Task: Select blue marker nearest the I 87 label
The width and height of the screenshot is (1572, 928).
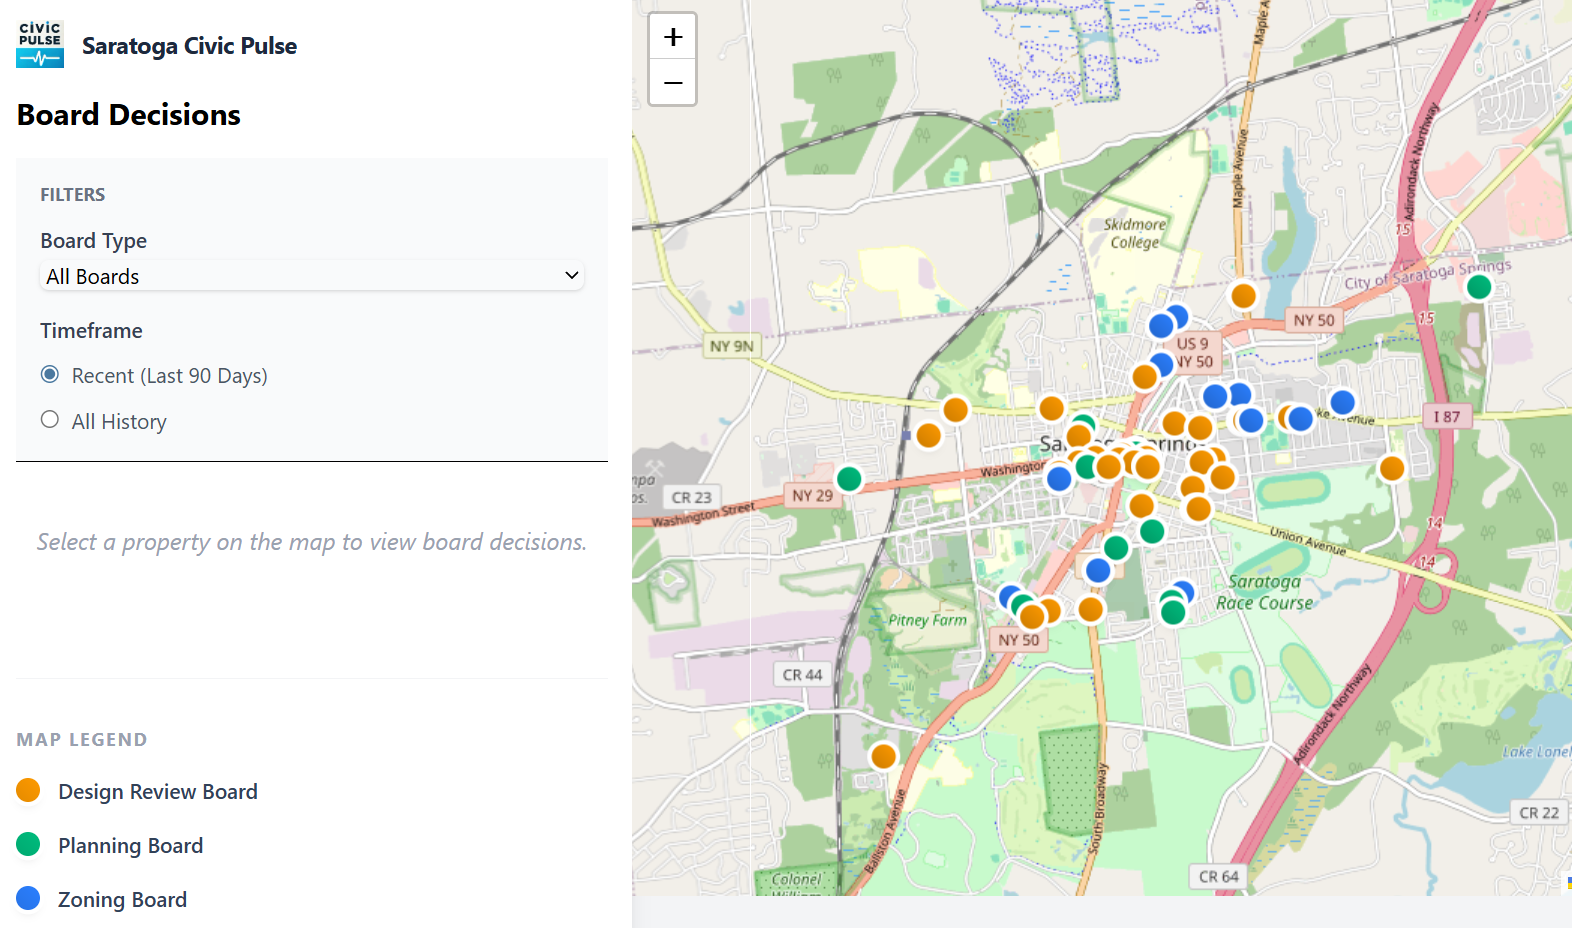Action: pos(1342,403)
